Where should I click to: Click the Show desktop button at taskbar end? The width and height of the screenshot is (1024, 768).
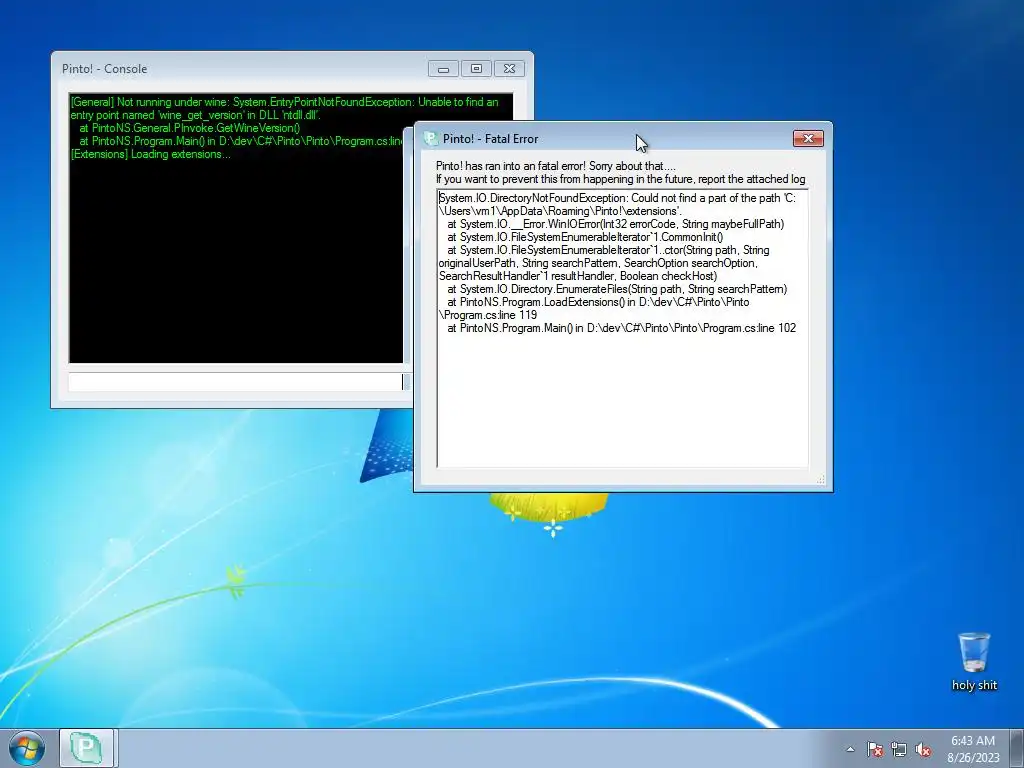(1018, 748)
